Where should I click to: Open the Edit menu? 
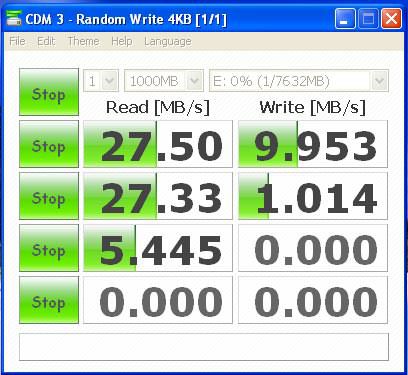click(46, 41)
